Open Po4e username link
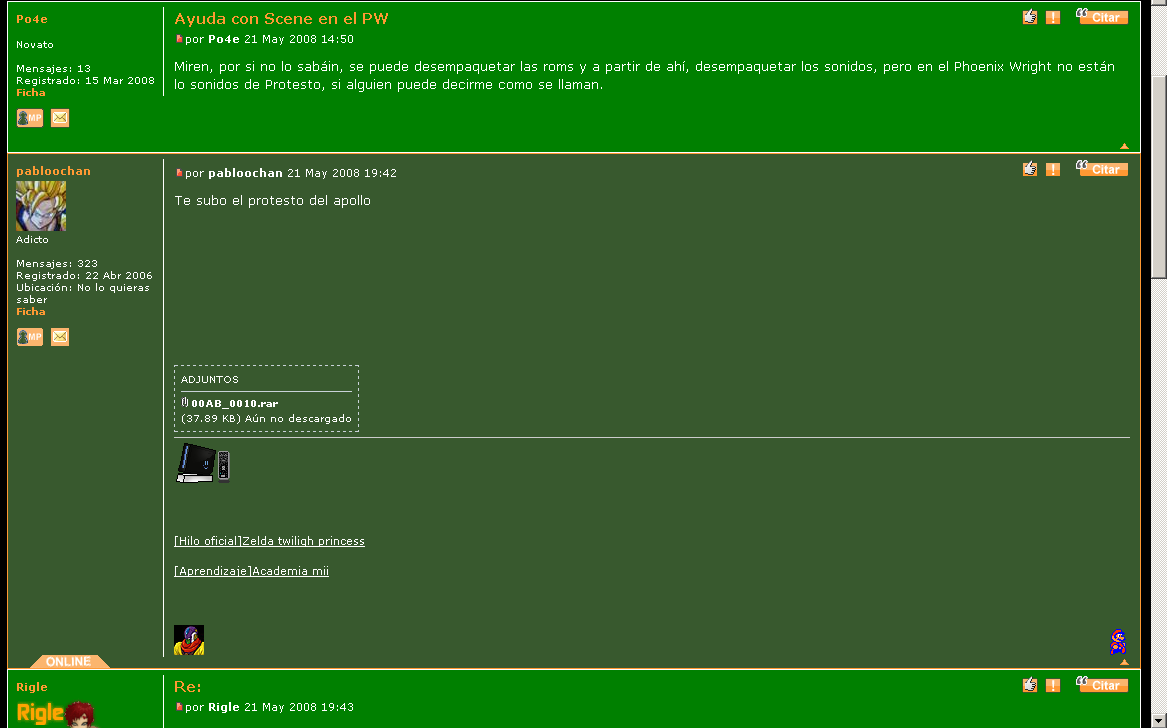This screenshot has height=728, width=1168. coord(31,19)
